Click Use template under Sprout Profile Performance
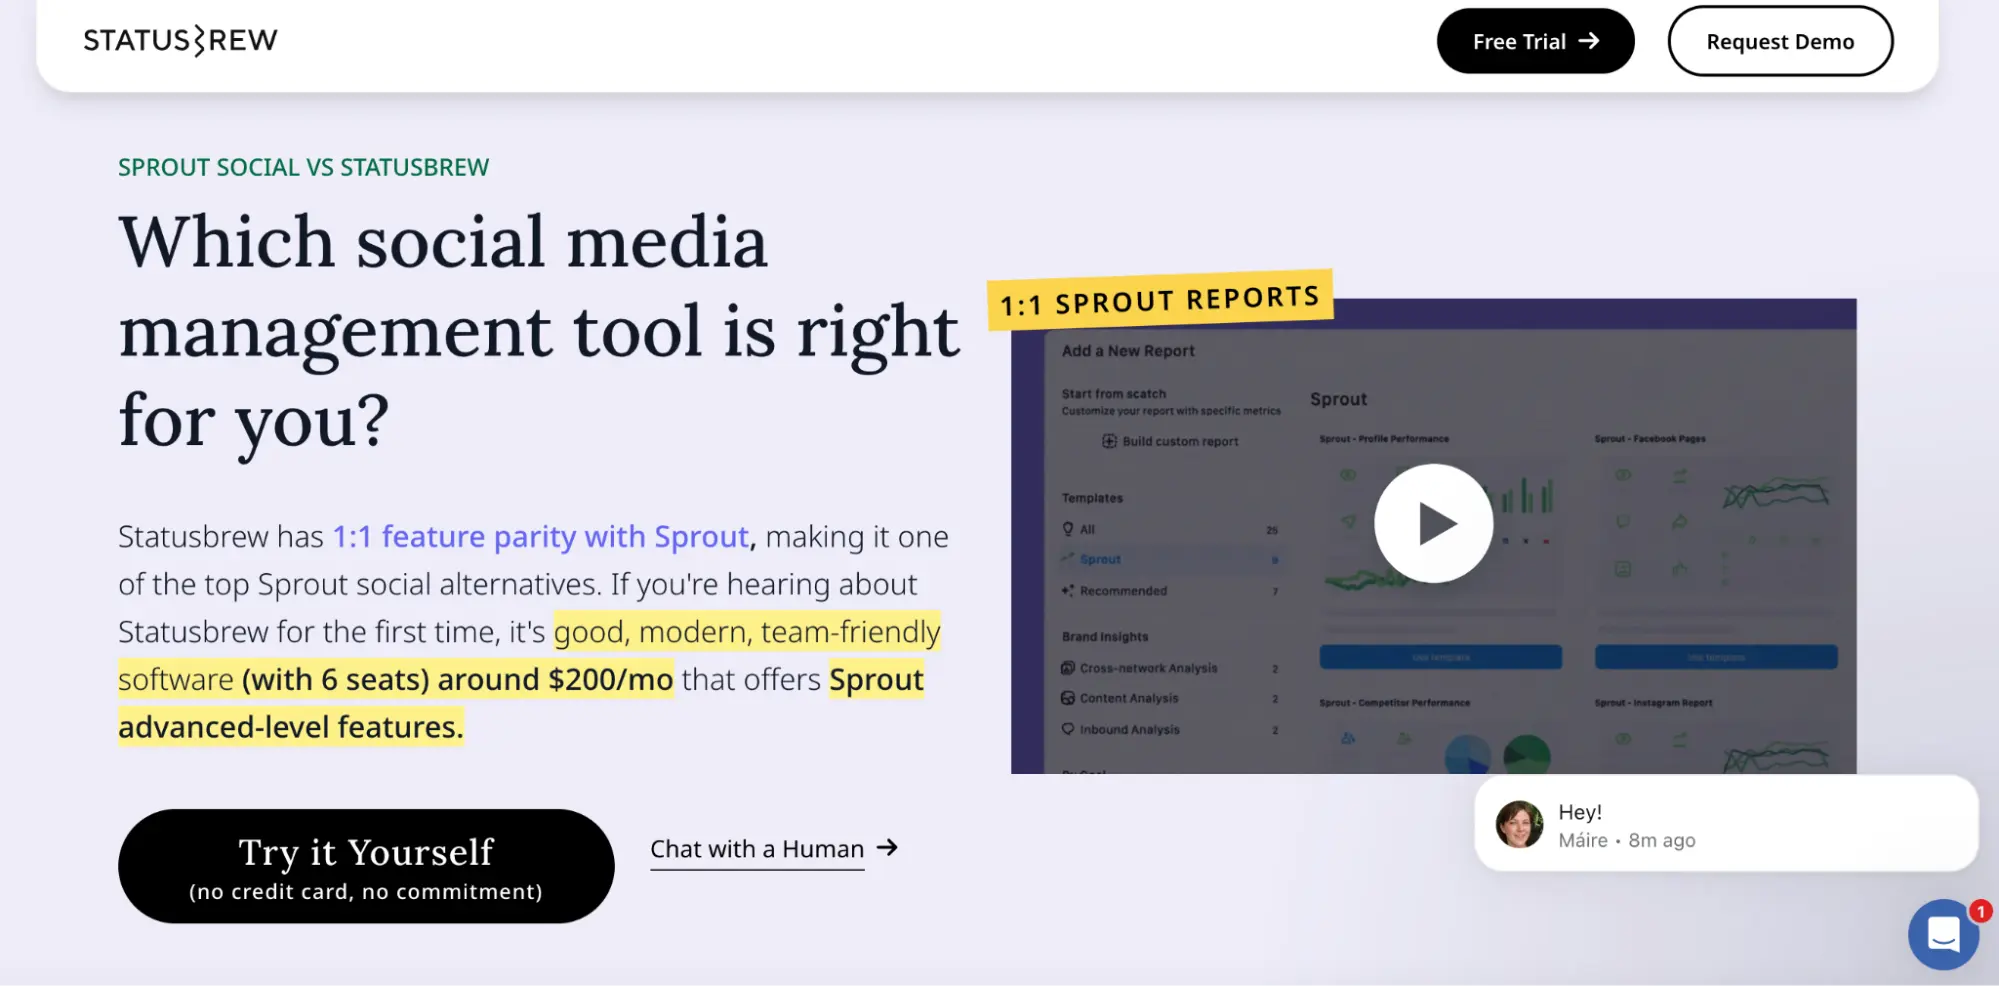Screen dimensions: 1999x986 point(1440,656)
